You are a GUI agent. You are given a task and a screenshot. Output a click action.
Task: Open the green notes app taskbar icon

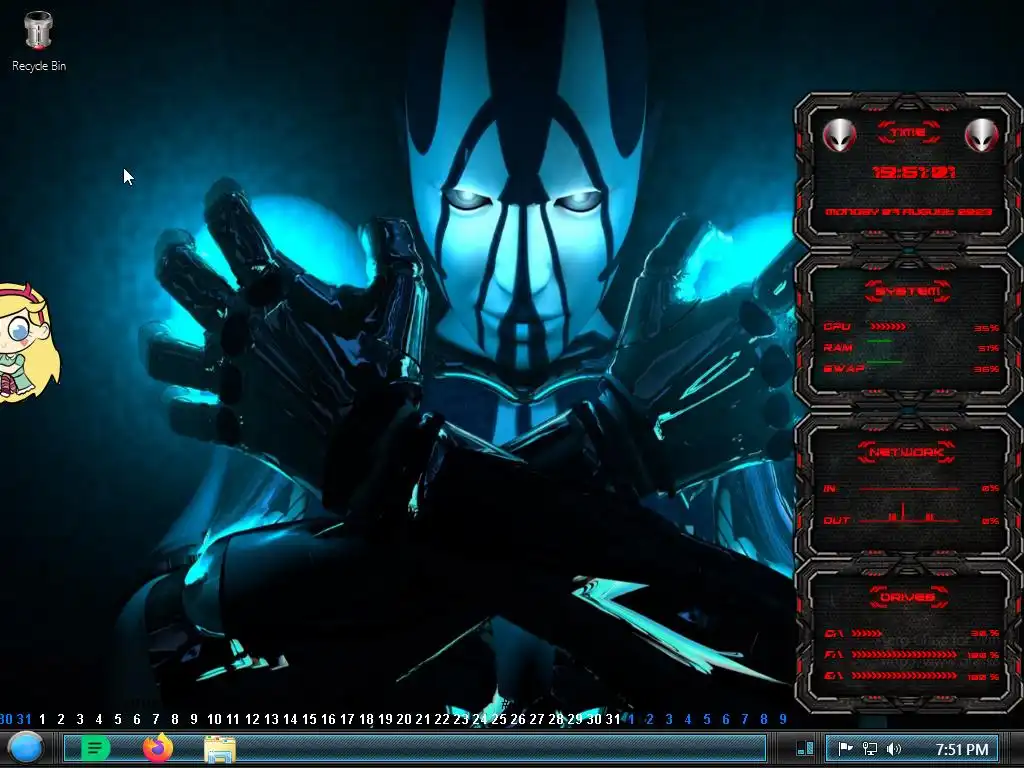point(95,748)
